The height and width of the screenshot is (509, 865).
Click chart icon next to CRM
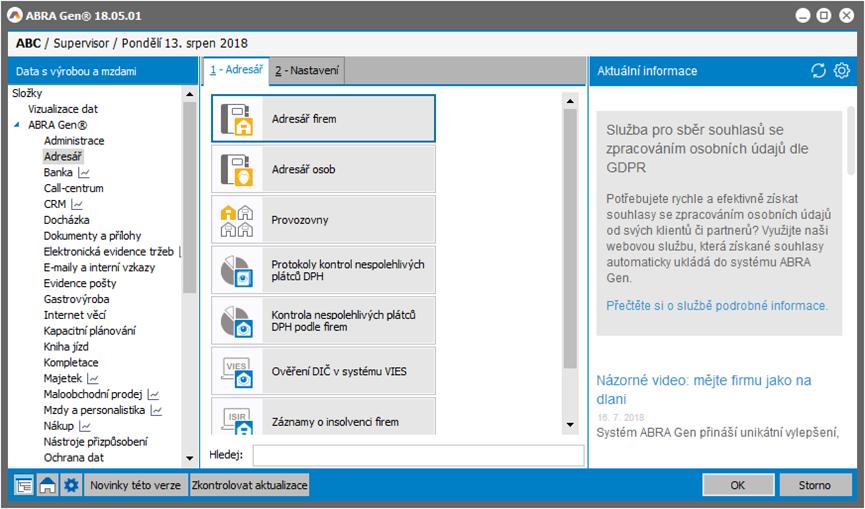click(77, 205)
